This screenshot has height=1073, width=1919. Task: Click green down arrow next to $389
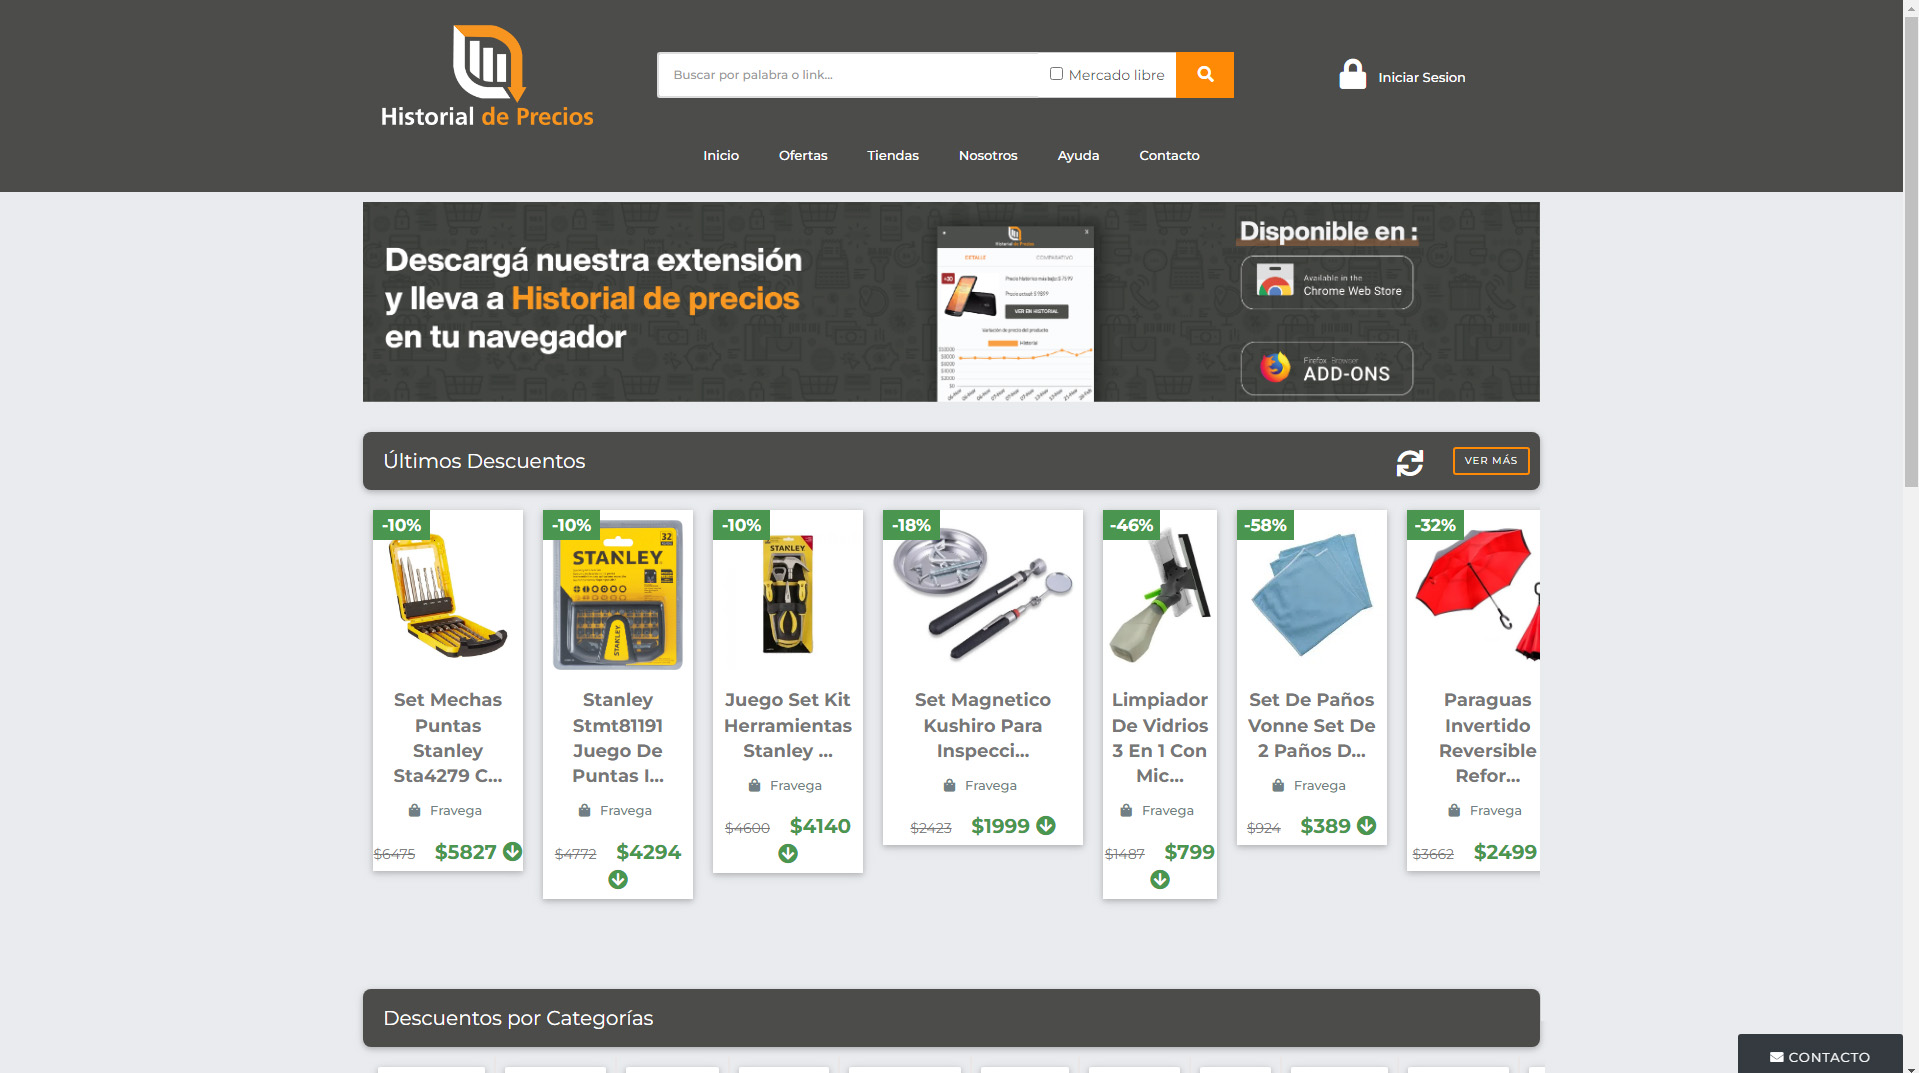(x=1367, y=826)
